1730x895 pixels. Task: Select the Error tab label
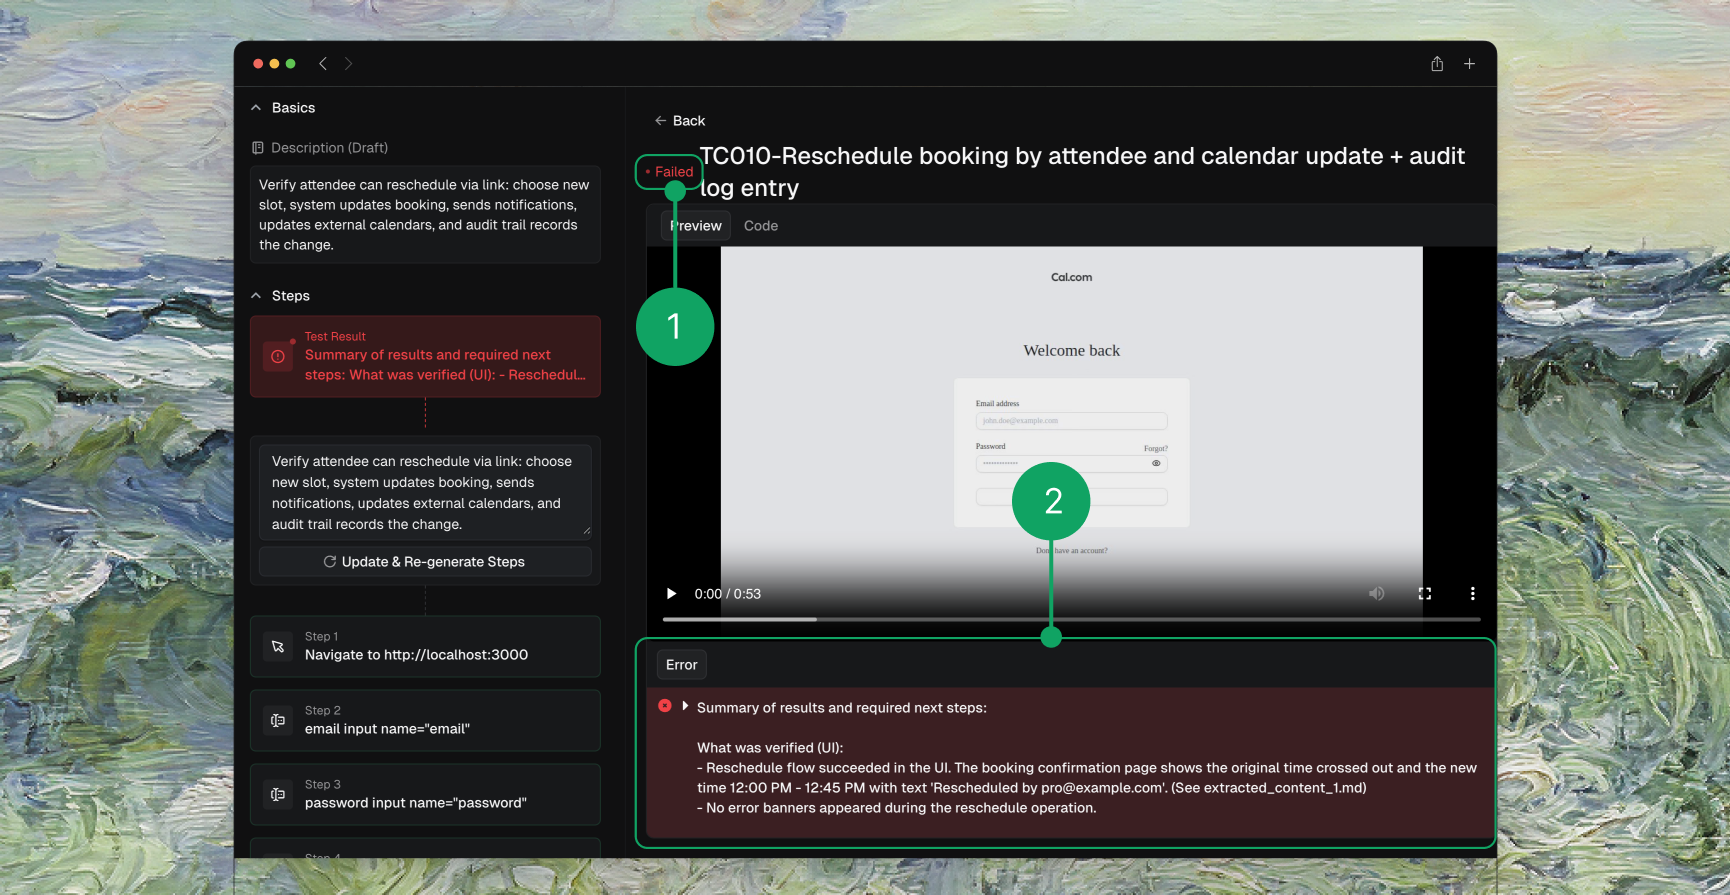click(682, 665)
